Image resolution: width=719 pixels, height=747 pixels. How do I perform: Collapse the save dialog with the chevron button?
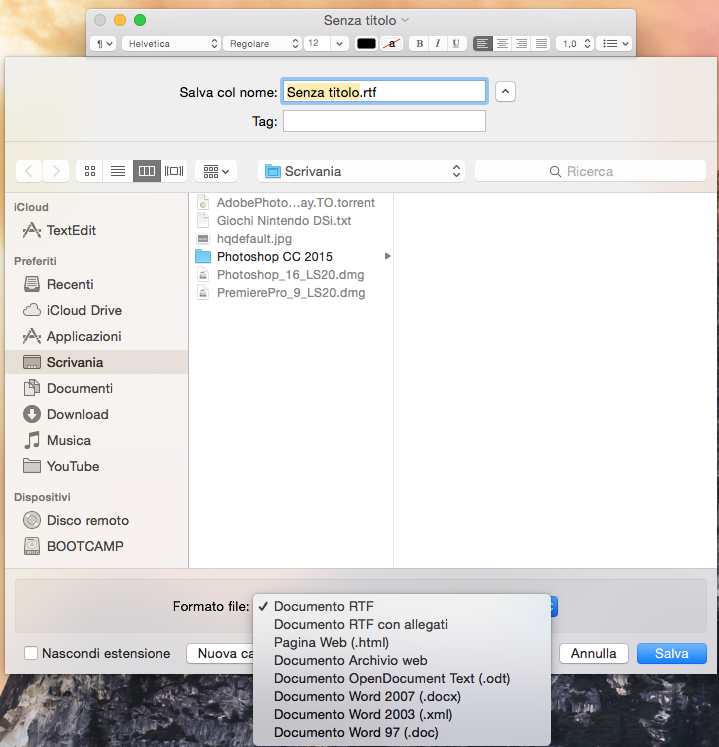[505, 91]
